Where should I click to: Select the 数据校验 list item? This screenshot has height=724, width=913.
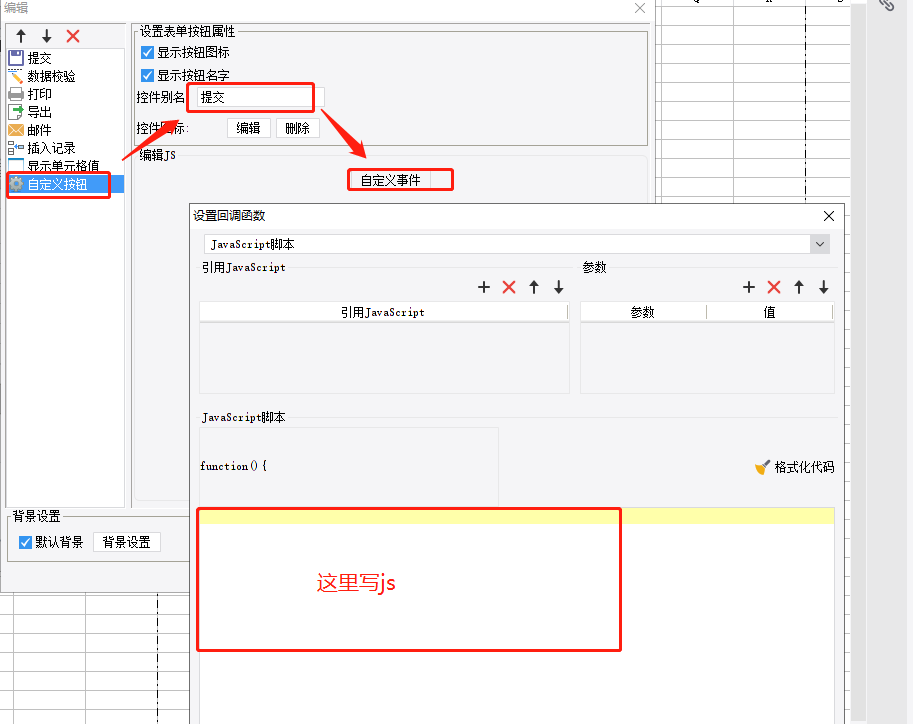tap(51, 76)
